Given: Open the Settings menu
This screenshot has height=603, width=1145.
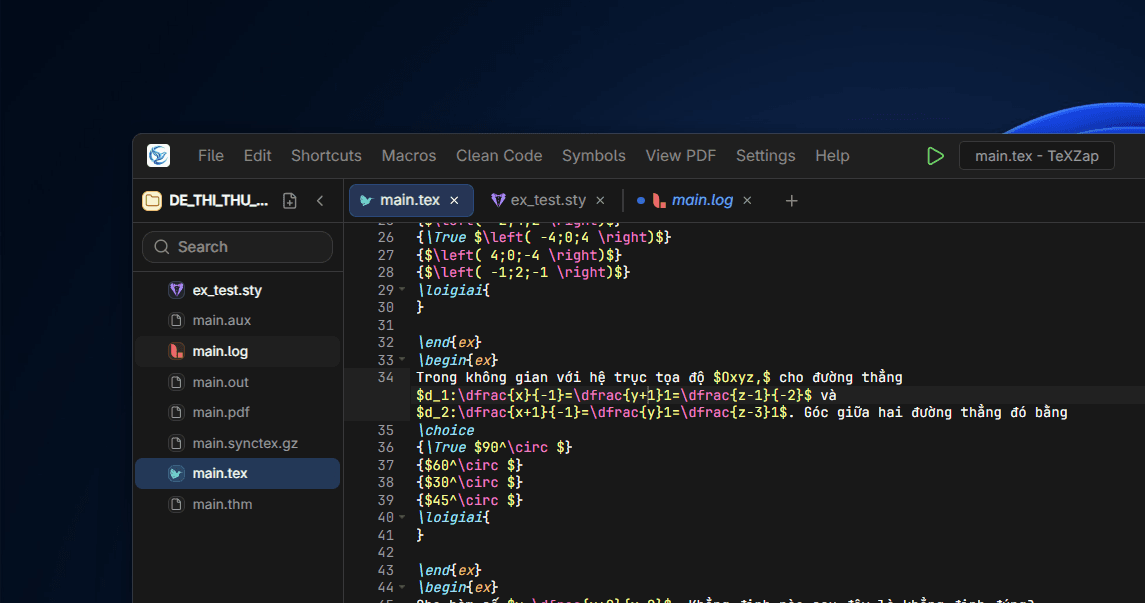Looking at the screenshot, I should click(x=765, y=155).
